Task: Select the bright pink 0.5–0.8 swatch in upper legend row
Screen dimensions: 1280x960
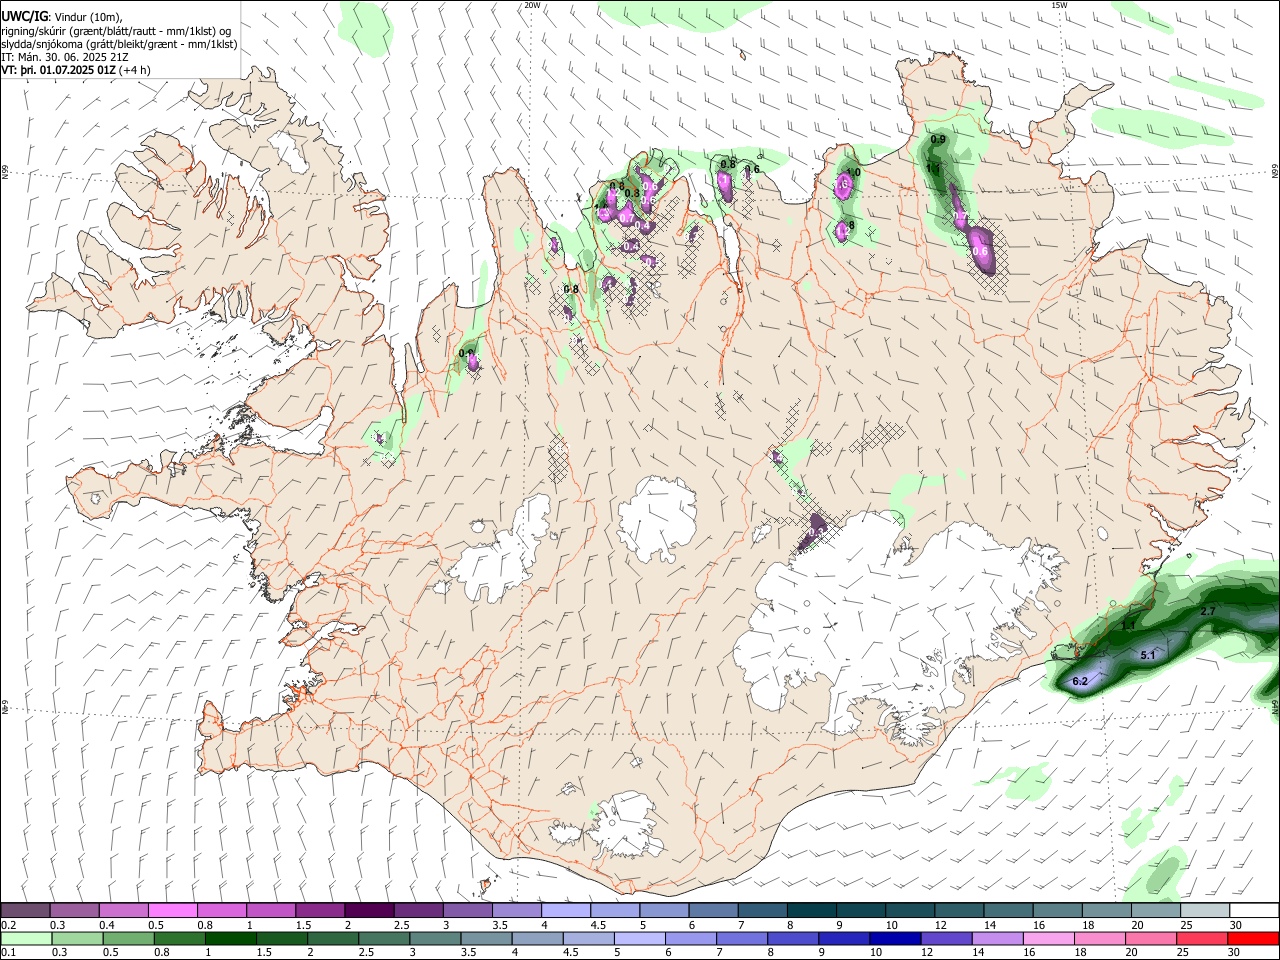Action: pyautogui.click(x=172, y=910)
